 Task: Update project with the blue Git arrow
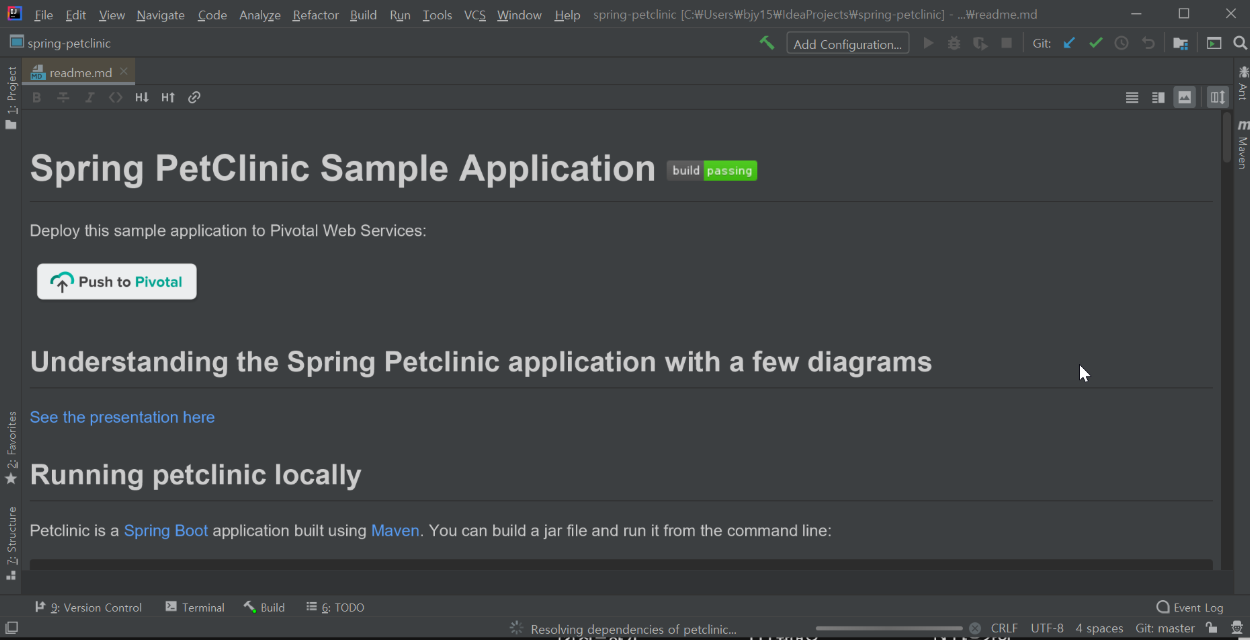[1069, 43]
